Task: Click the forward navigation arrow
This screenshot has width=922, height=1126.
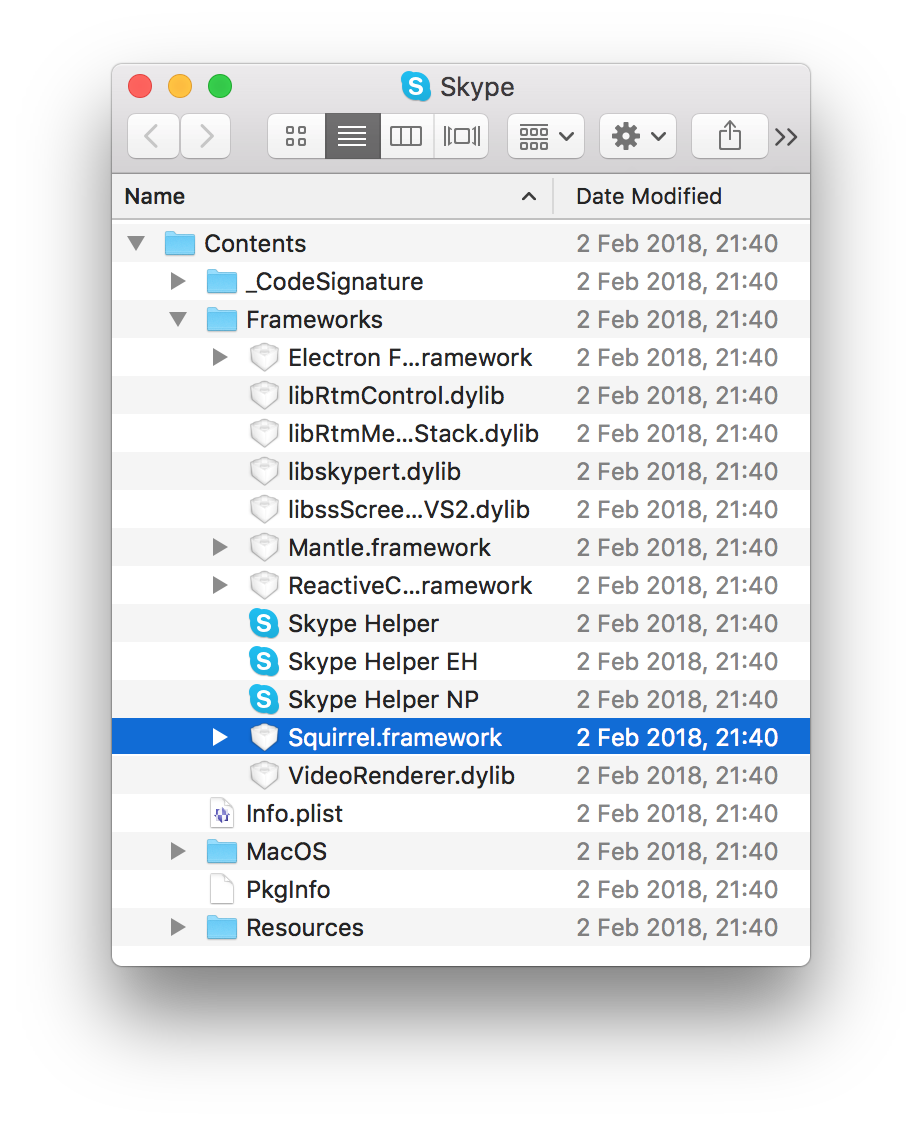Action: 206,136
